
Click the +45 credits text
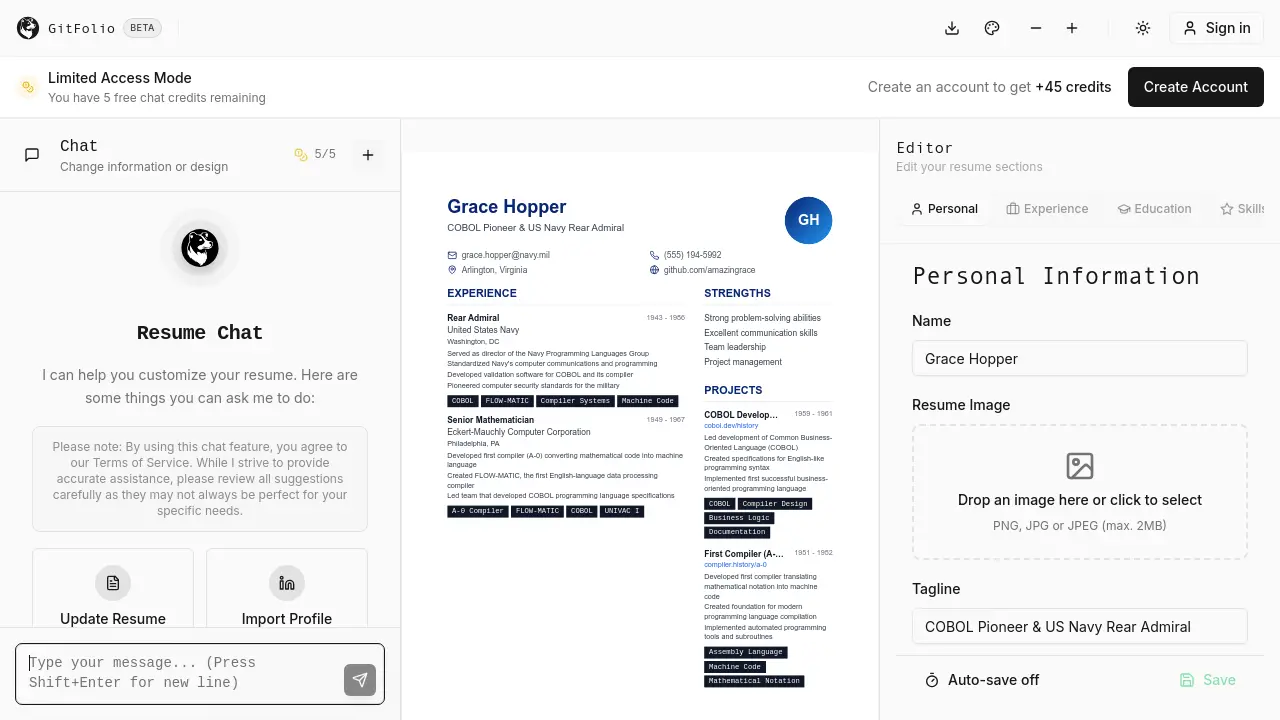(1073, 87)
